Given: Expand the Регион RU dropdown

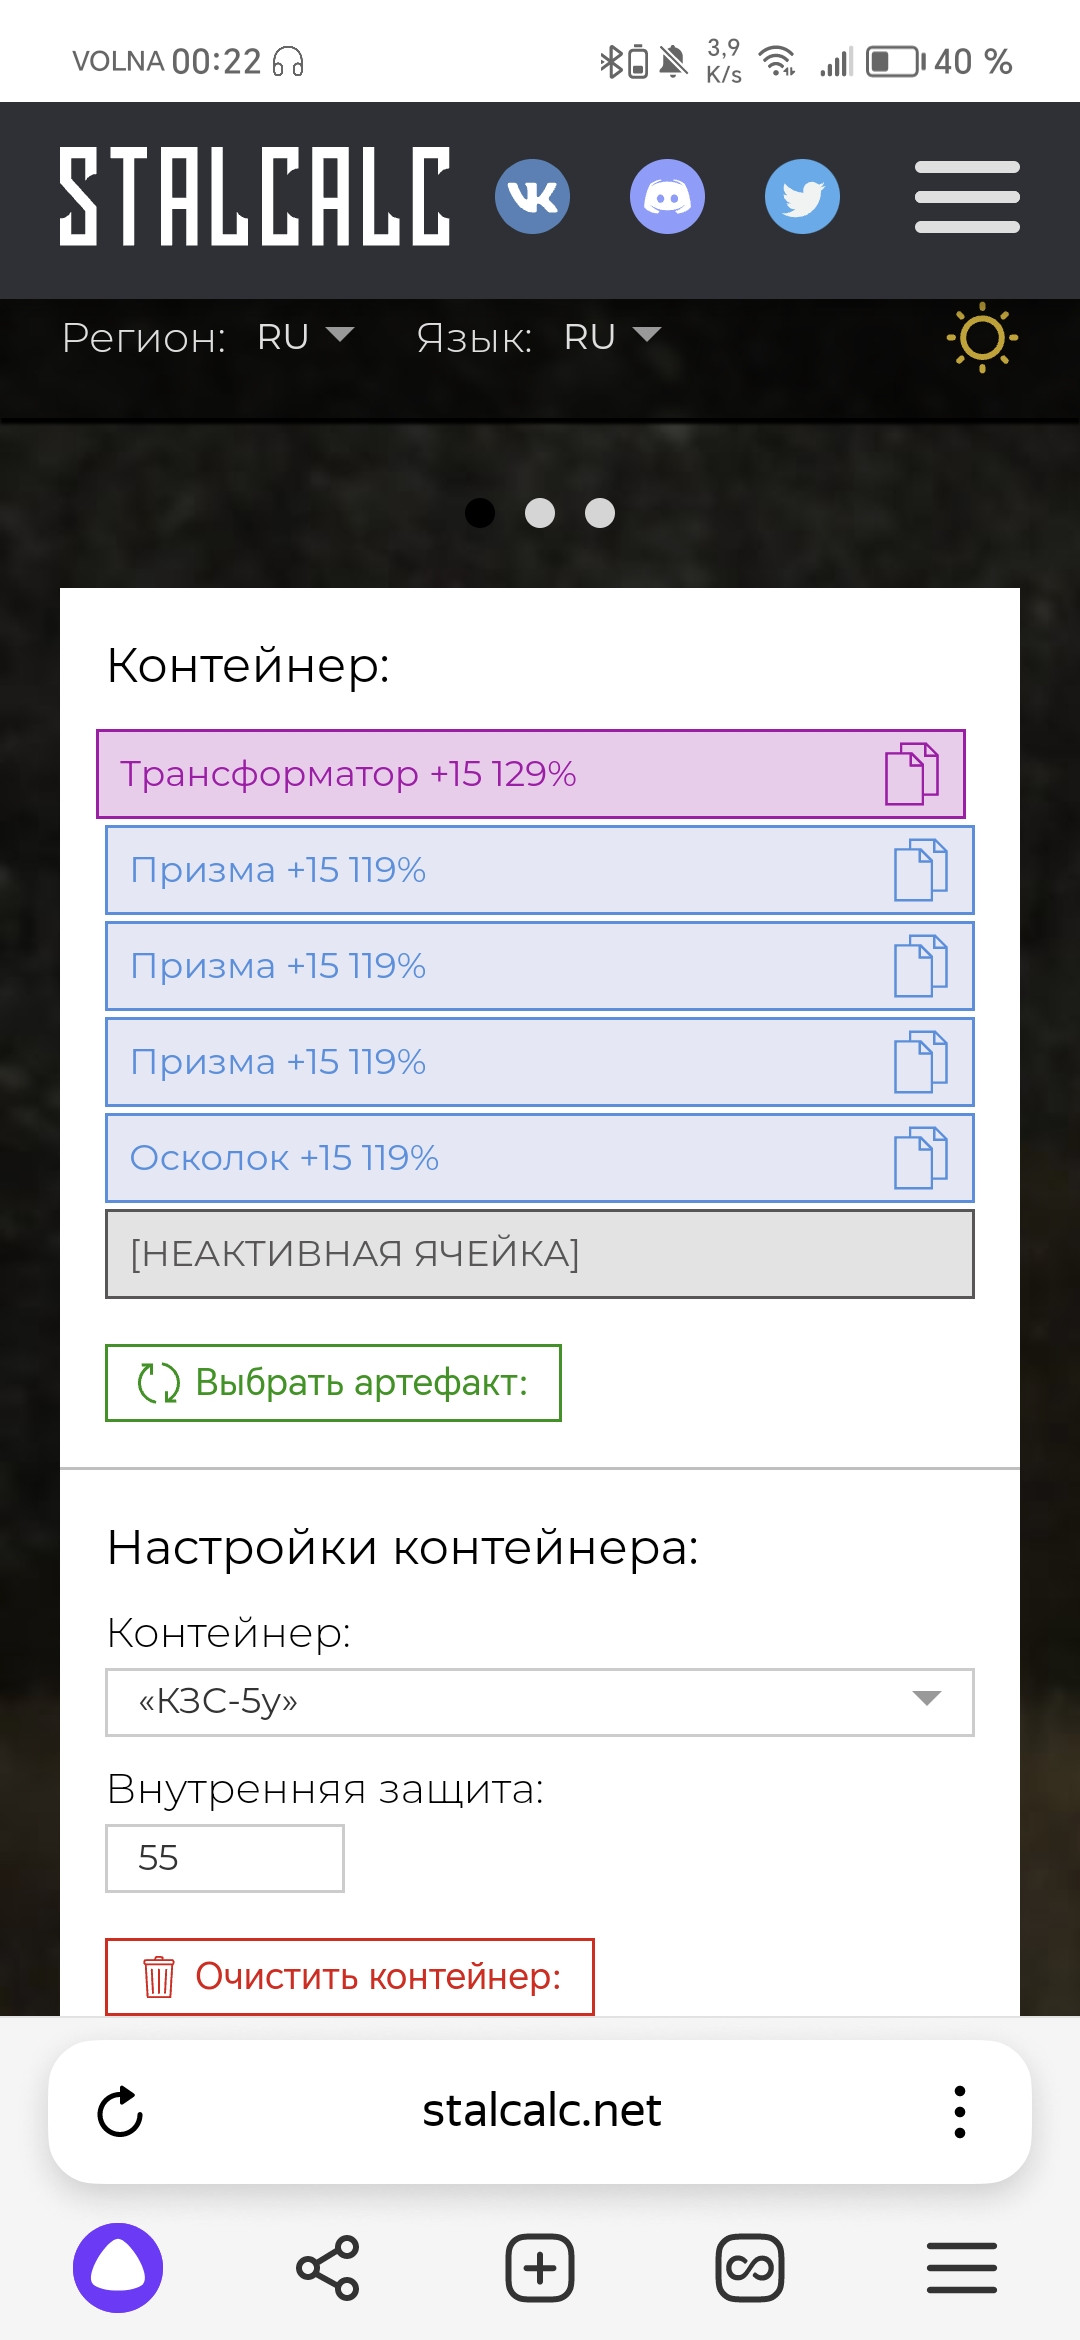Looking at the screenshot, I should 306,337.
